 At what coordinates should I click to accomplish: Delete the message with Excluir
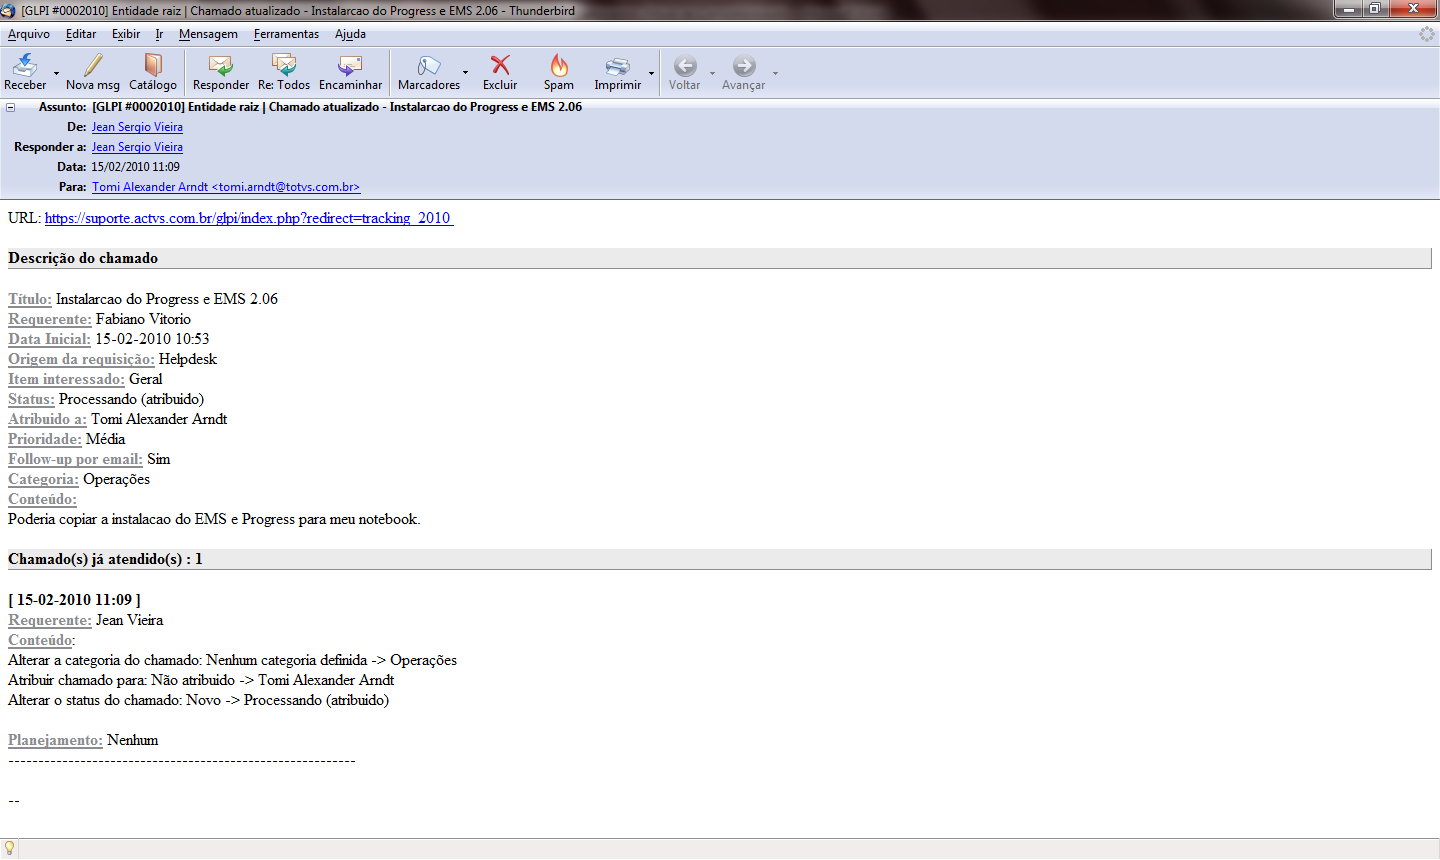(x=500, y=73)
